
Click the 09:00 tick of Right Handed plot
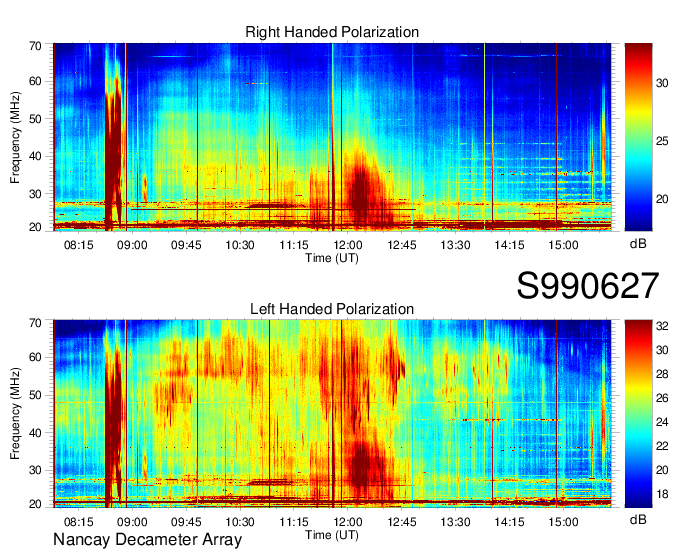132,245
